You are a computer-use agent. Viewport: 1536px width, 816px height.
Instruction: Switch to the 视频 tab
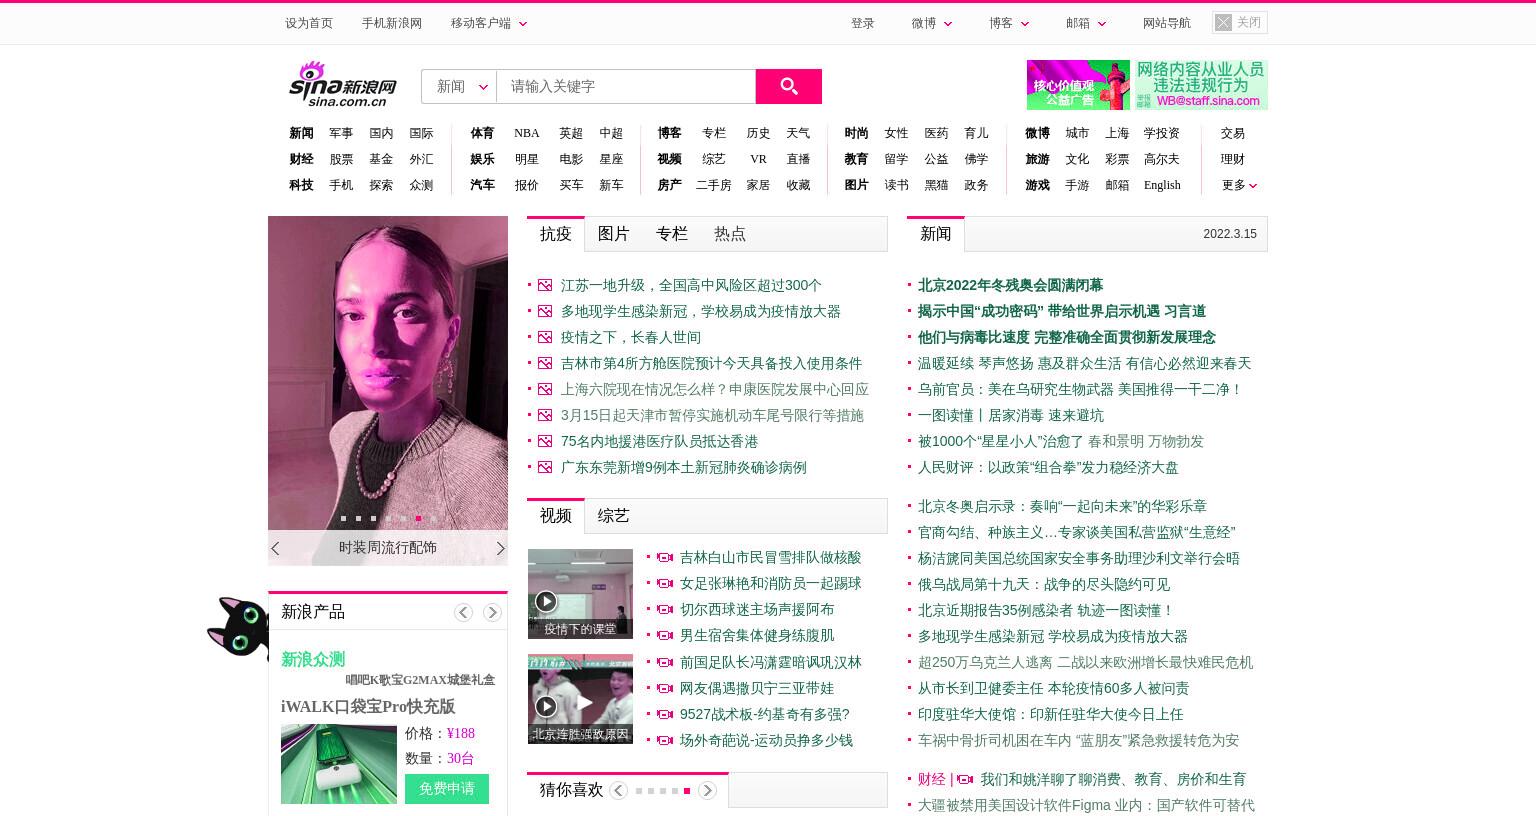pyautogui.click(x=556, y=516)
